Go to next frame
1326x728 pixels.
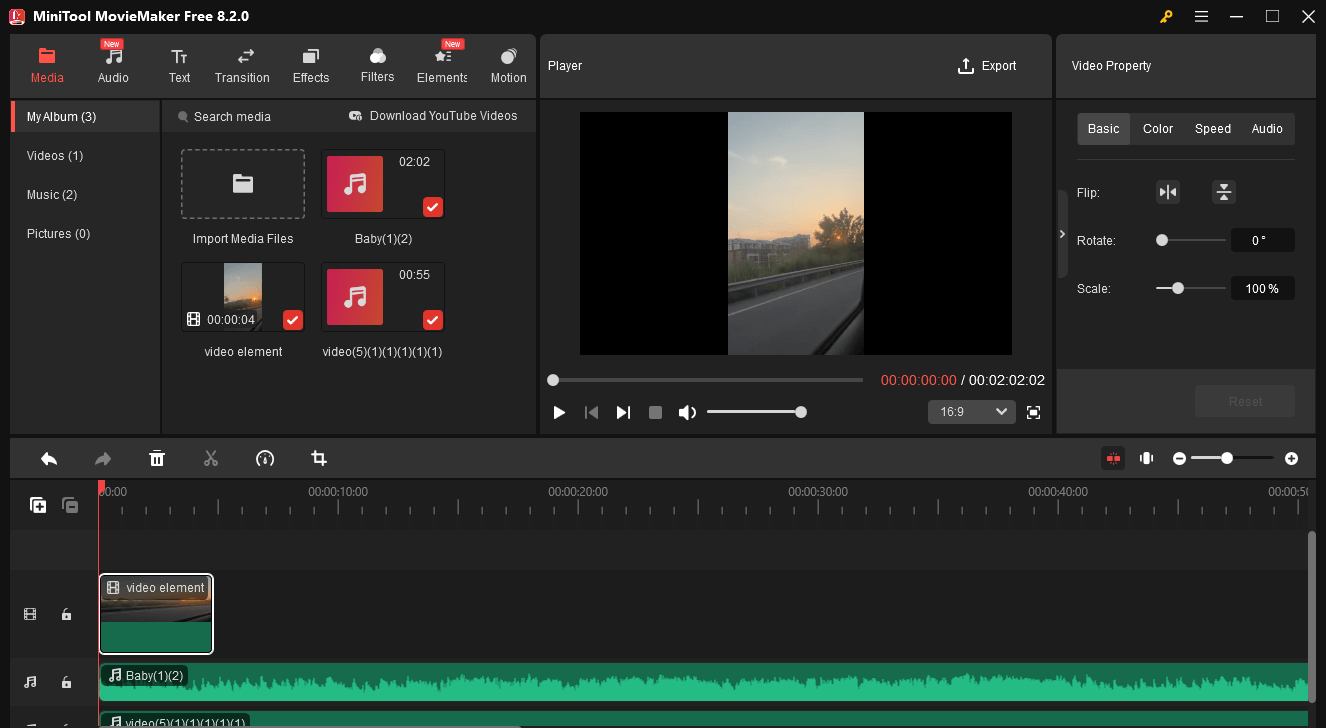[623, 412]
